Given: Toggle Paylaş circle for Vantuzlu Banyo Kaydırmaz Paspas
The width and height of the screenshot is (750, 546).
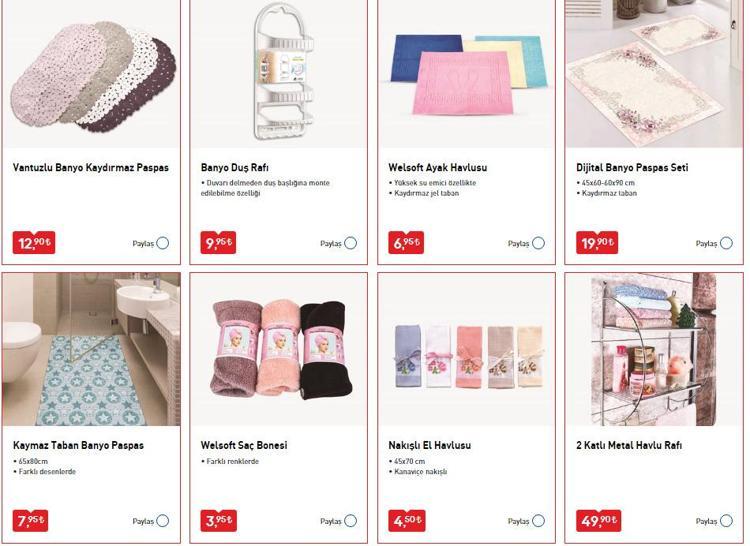Looking at the screenshot, I should (163, 243).
